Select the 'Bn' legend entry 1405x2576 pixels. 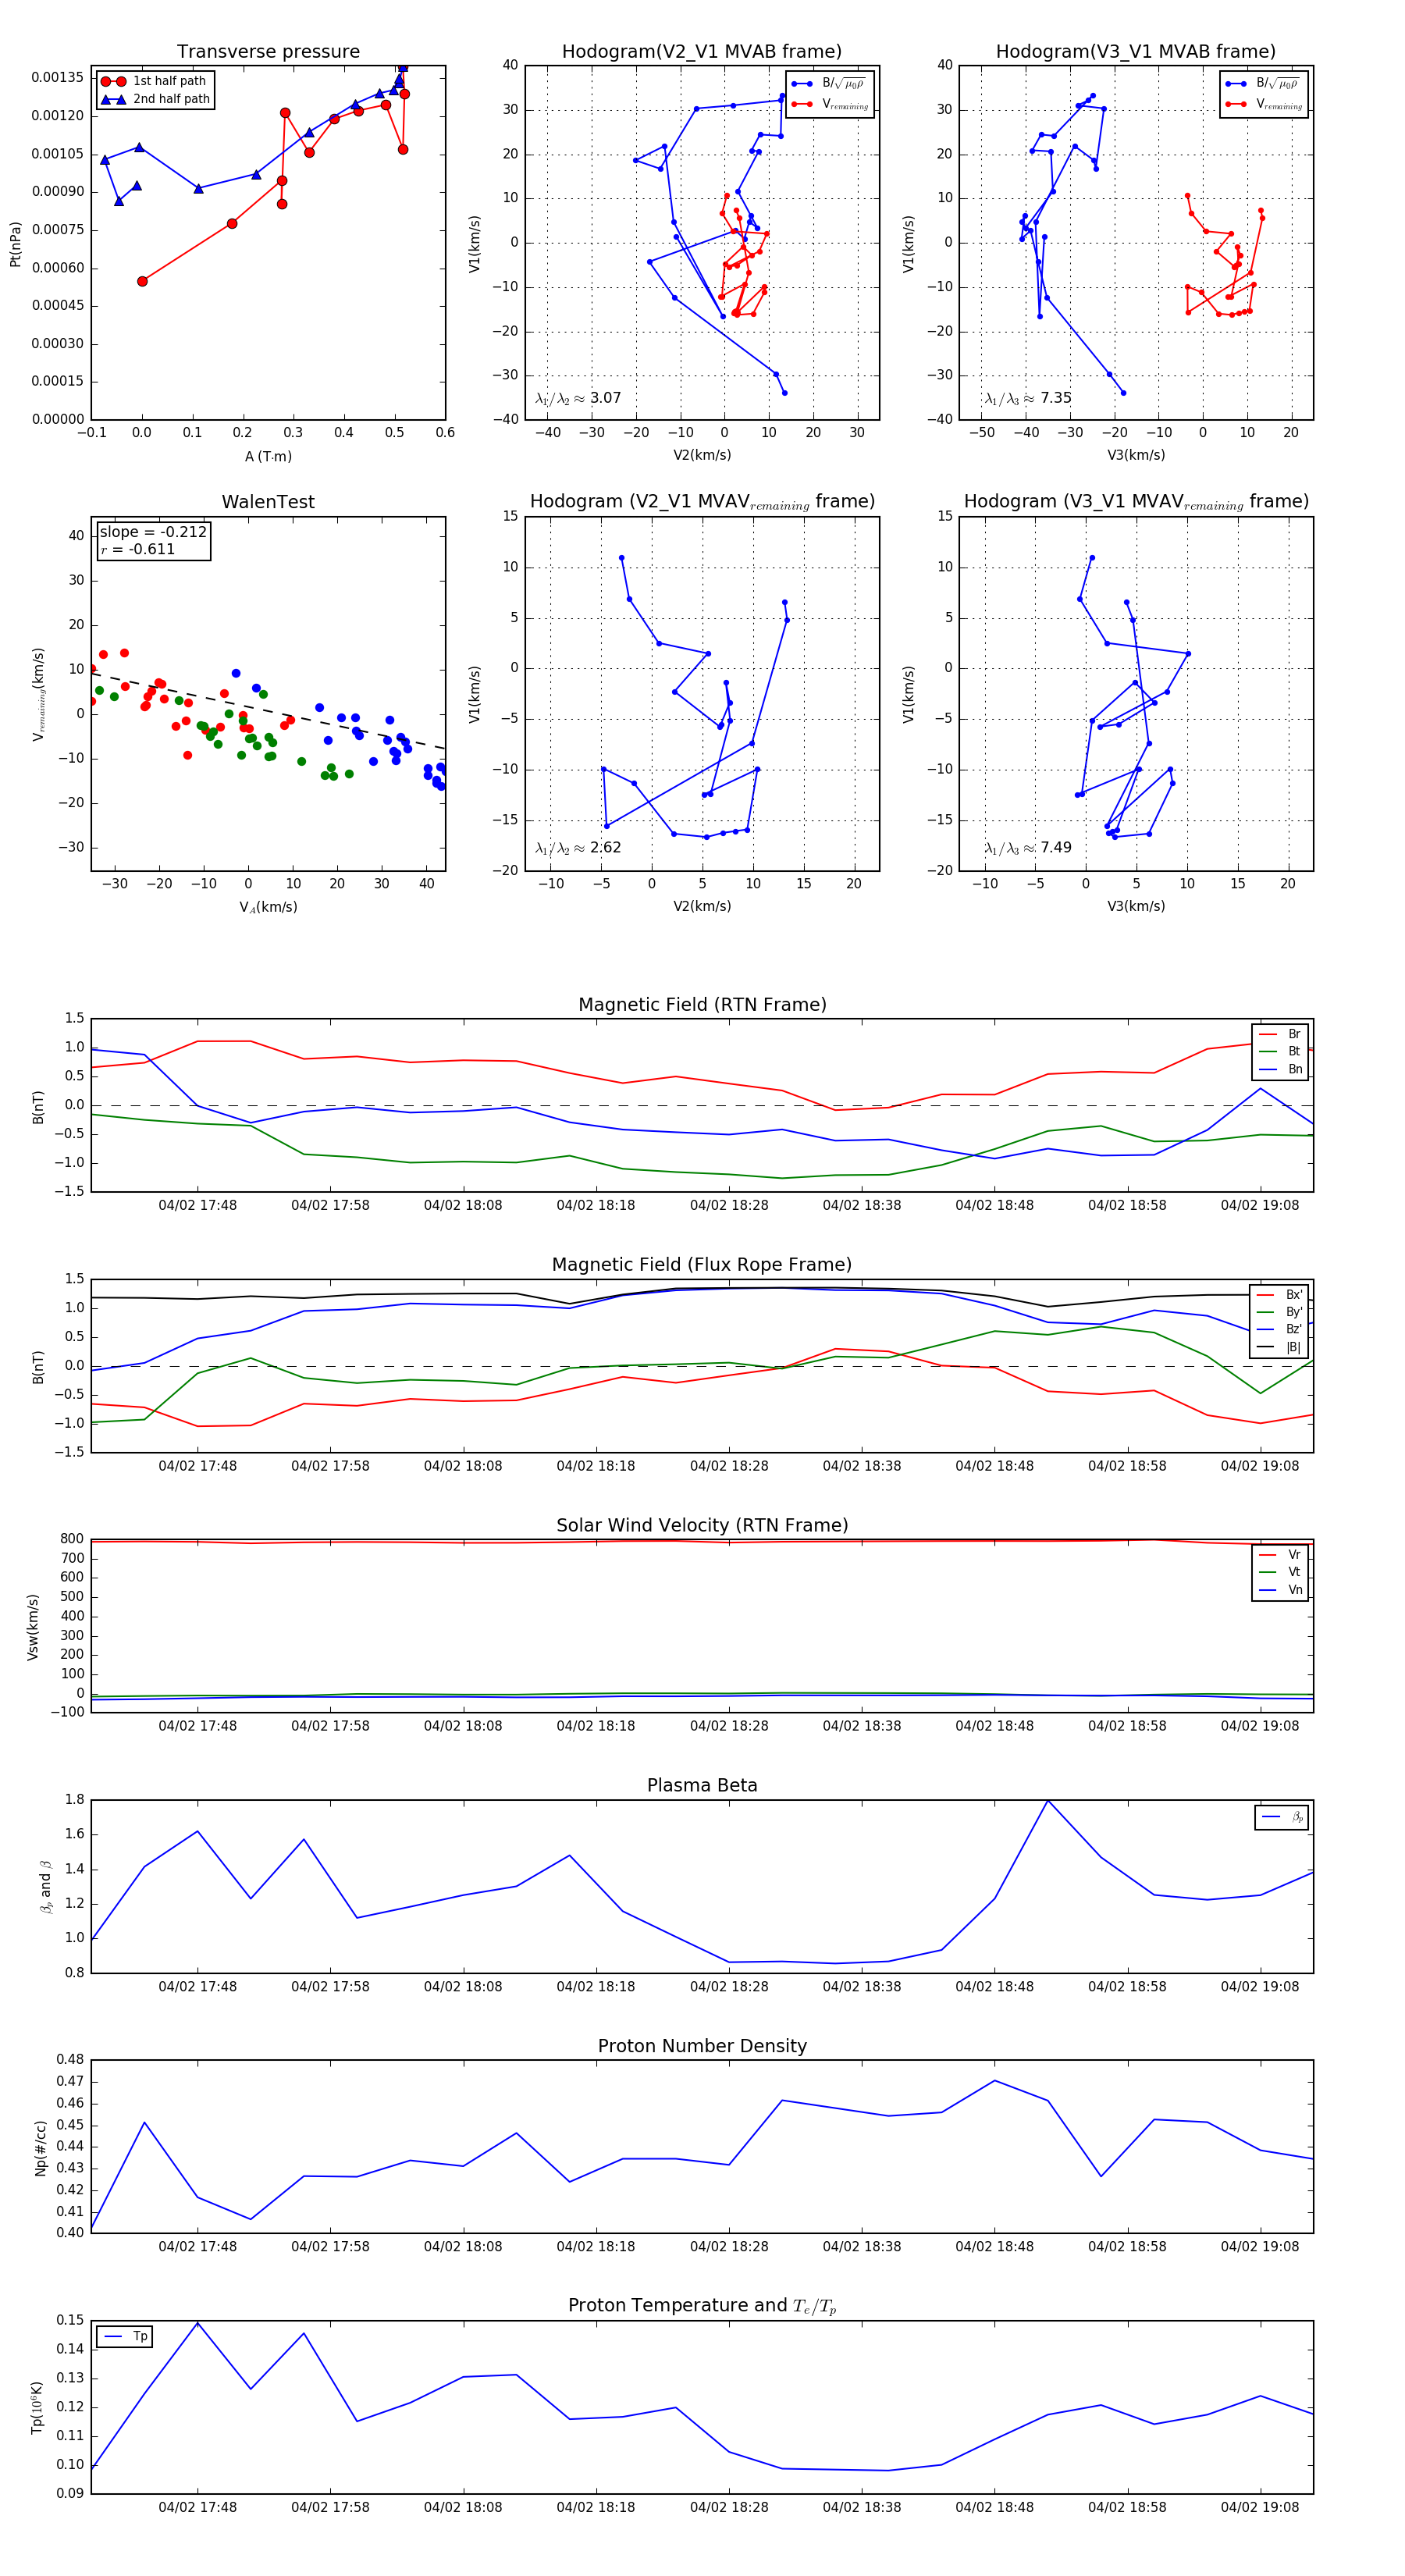pos(1280,1069)
